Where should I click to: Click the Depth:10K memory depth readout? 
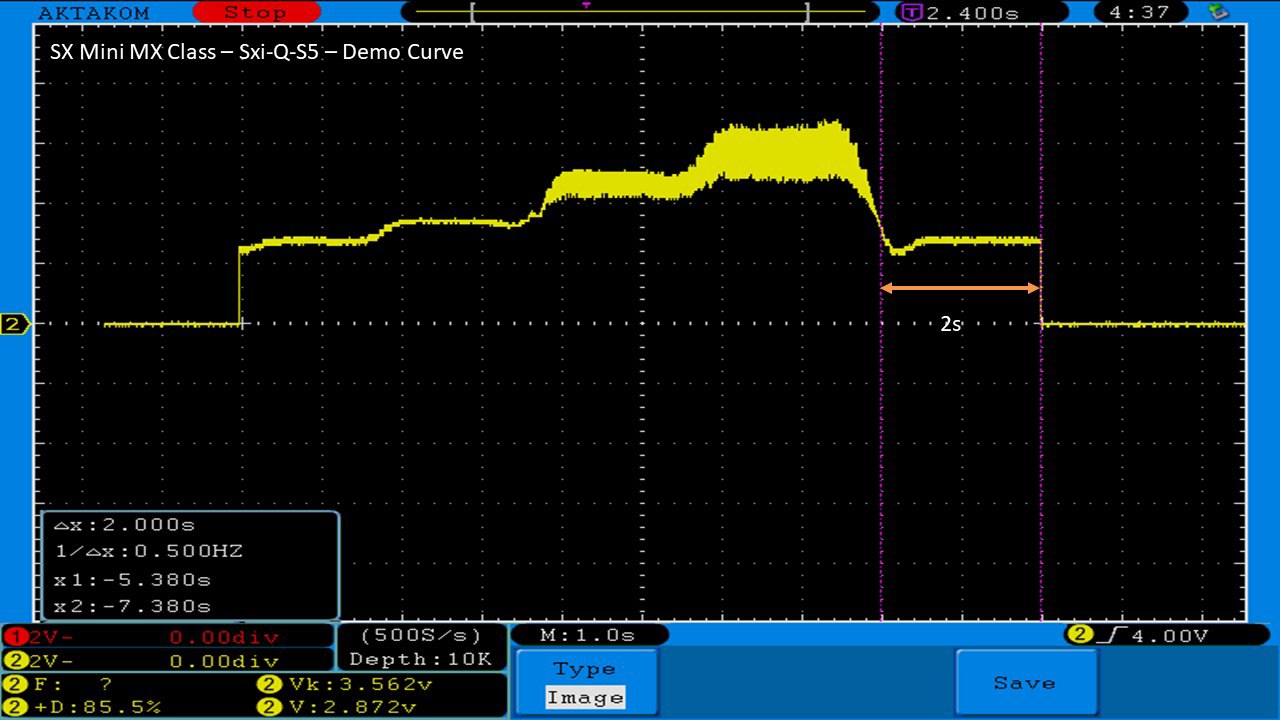420,659
